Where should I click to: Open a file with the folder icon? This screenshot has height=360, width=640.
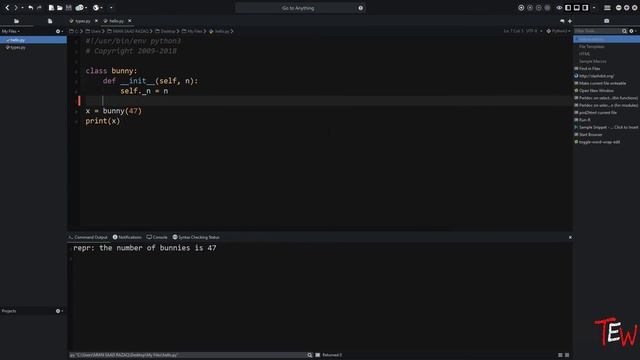click(60, 8)
